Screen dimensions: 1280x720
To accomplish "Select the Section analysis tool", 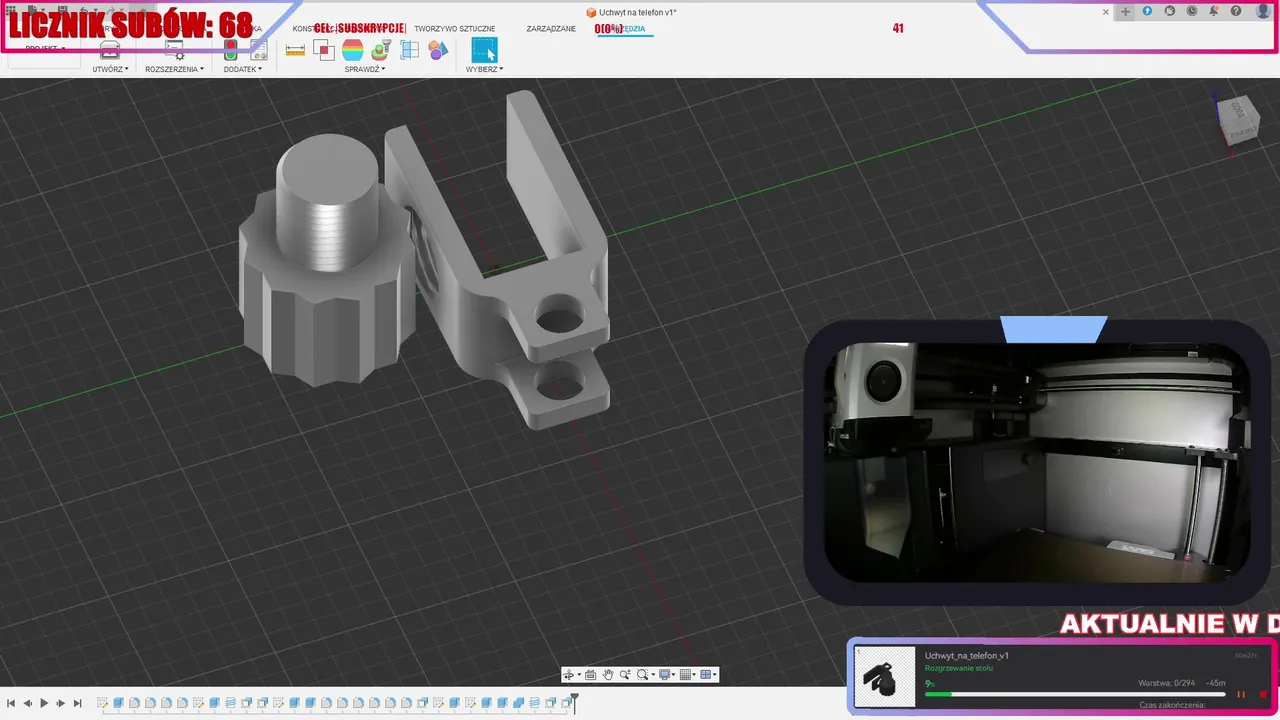I will 409,50.
